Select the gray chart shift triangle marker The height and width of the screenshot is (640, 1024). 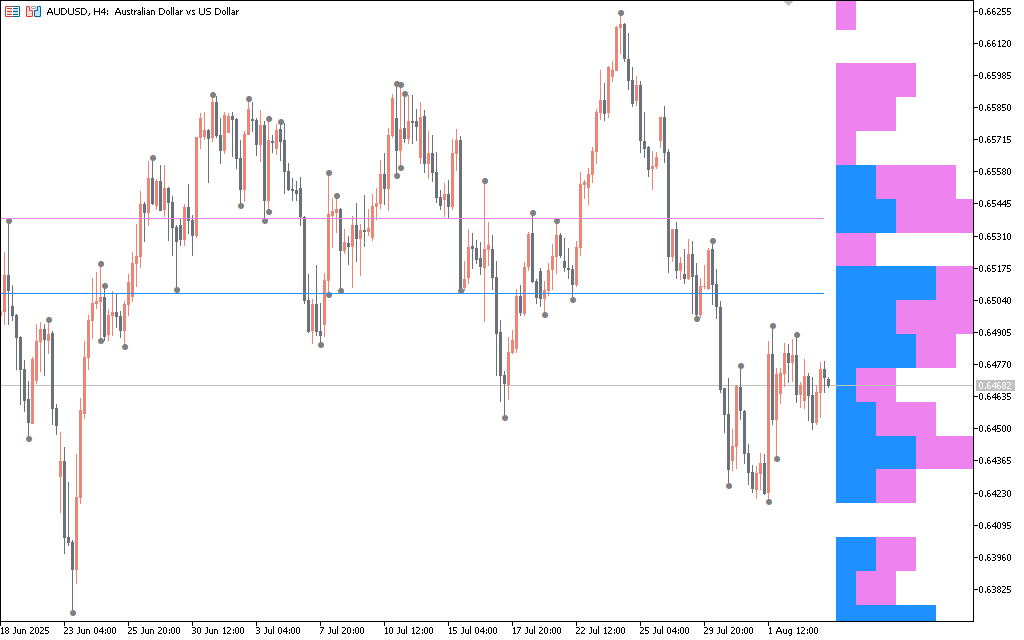[x=788, y=3]
